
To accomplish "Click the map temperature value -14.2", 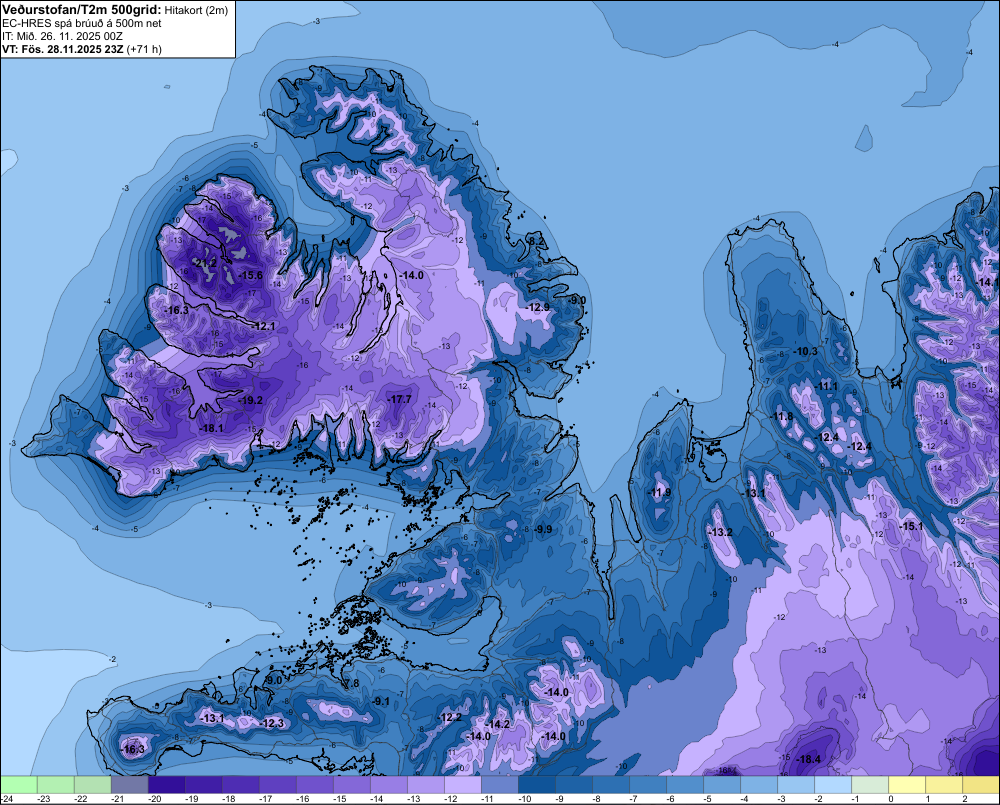I will pyautogui.click(x=497, y=724).
